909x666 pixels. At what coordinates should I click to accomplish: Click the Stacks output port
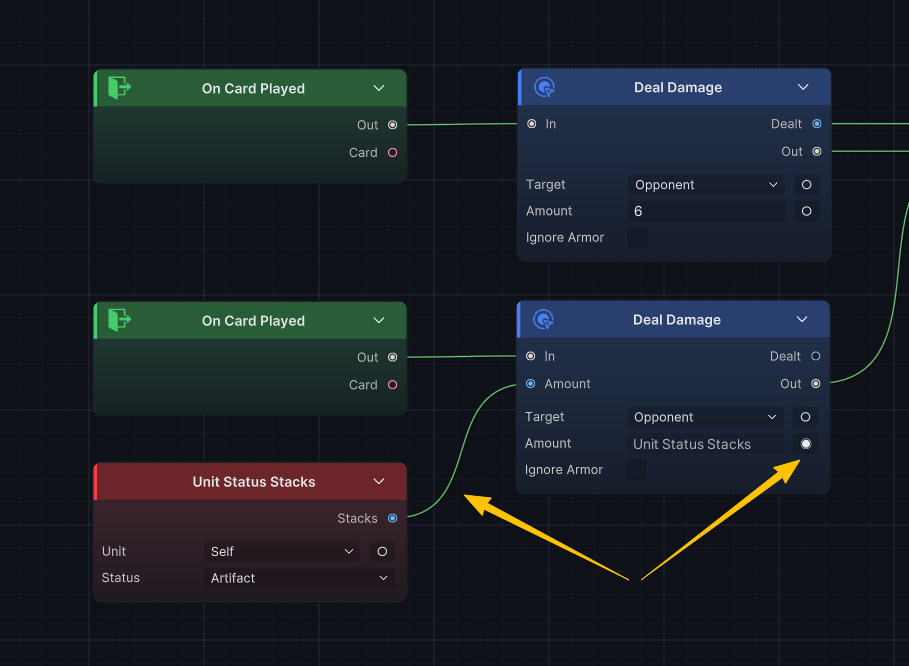[392, 518]
